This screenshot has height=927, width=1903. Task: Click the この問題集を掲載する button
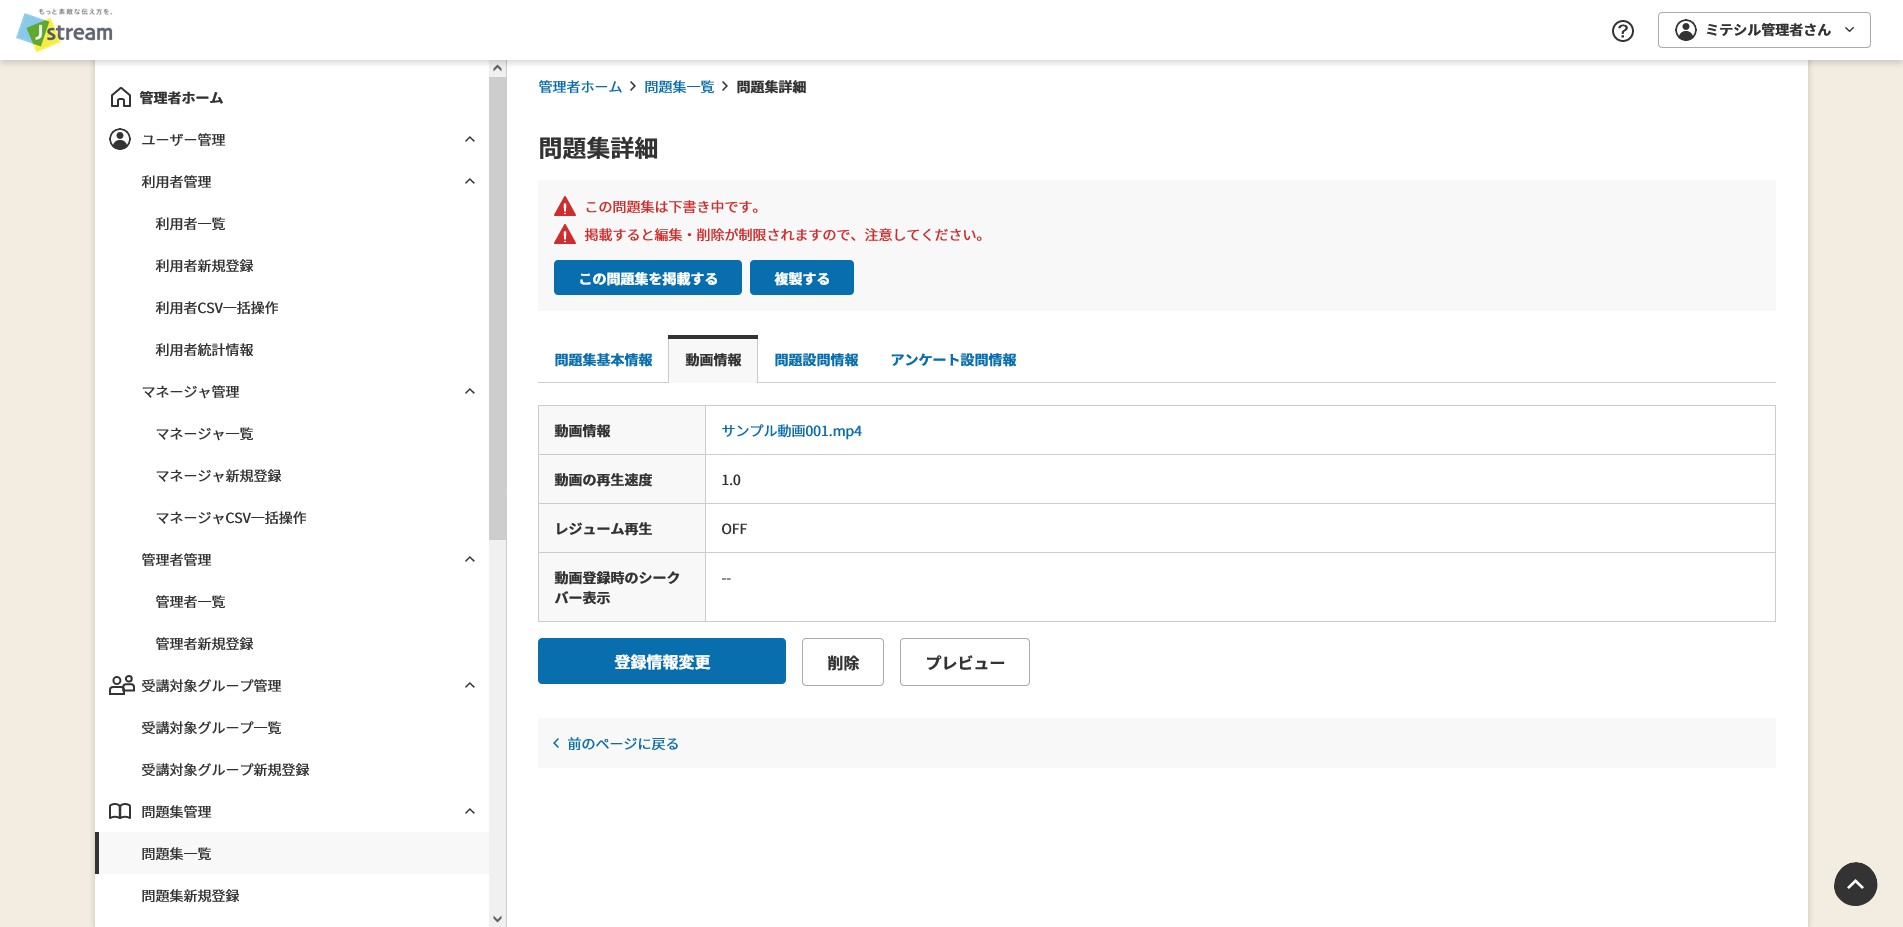[x=648, y=278]
